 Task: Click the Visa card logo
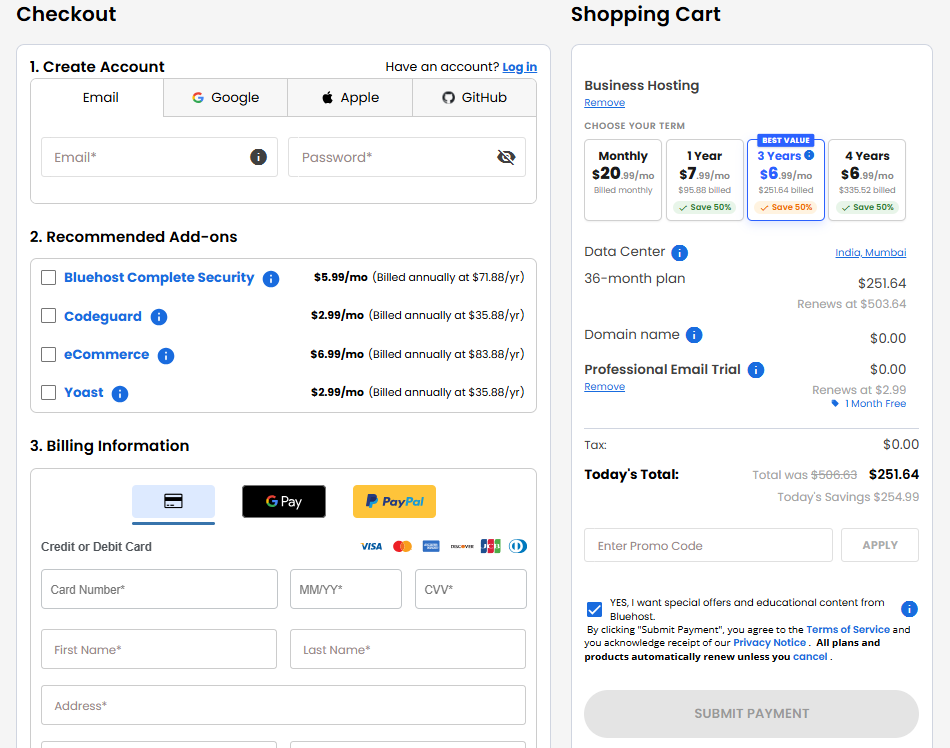click(371, 546)
